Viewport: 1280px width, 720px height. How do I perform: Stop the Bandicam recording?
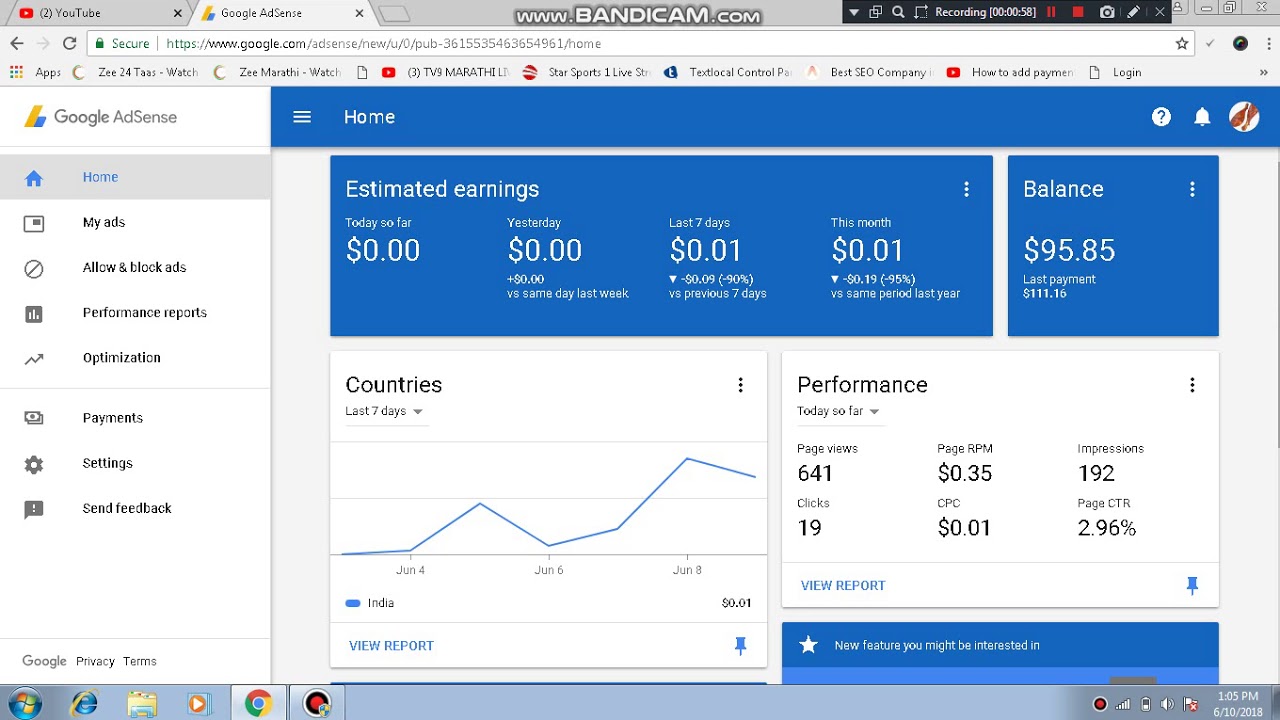1078,12
